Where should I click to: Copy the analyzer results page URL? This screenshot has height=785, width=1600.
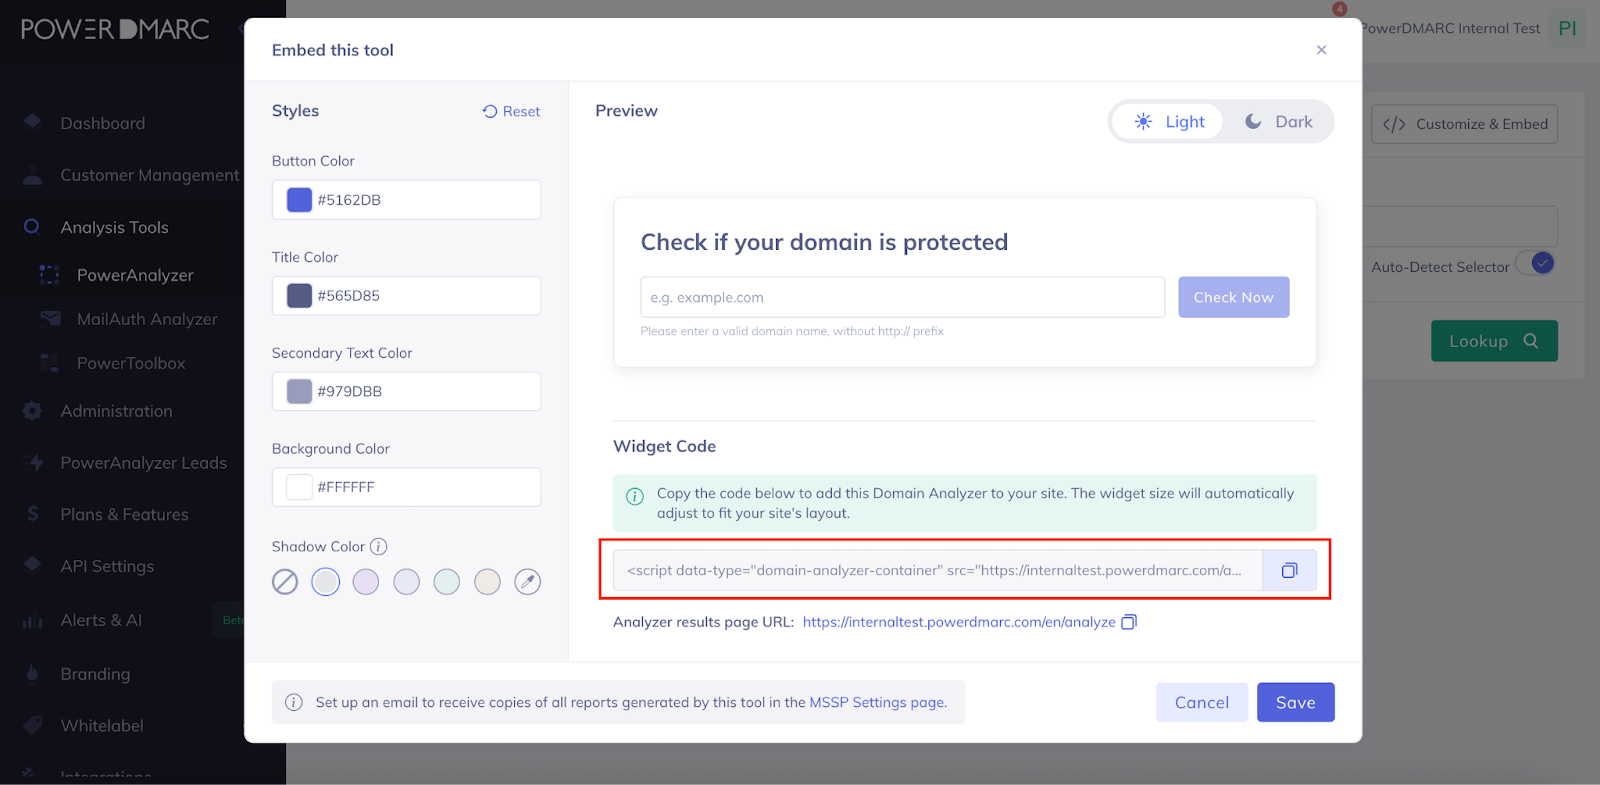tap(1129, 622)
